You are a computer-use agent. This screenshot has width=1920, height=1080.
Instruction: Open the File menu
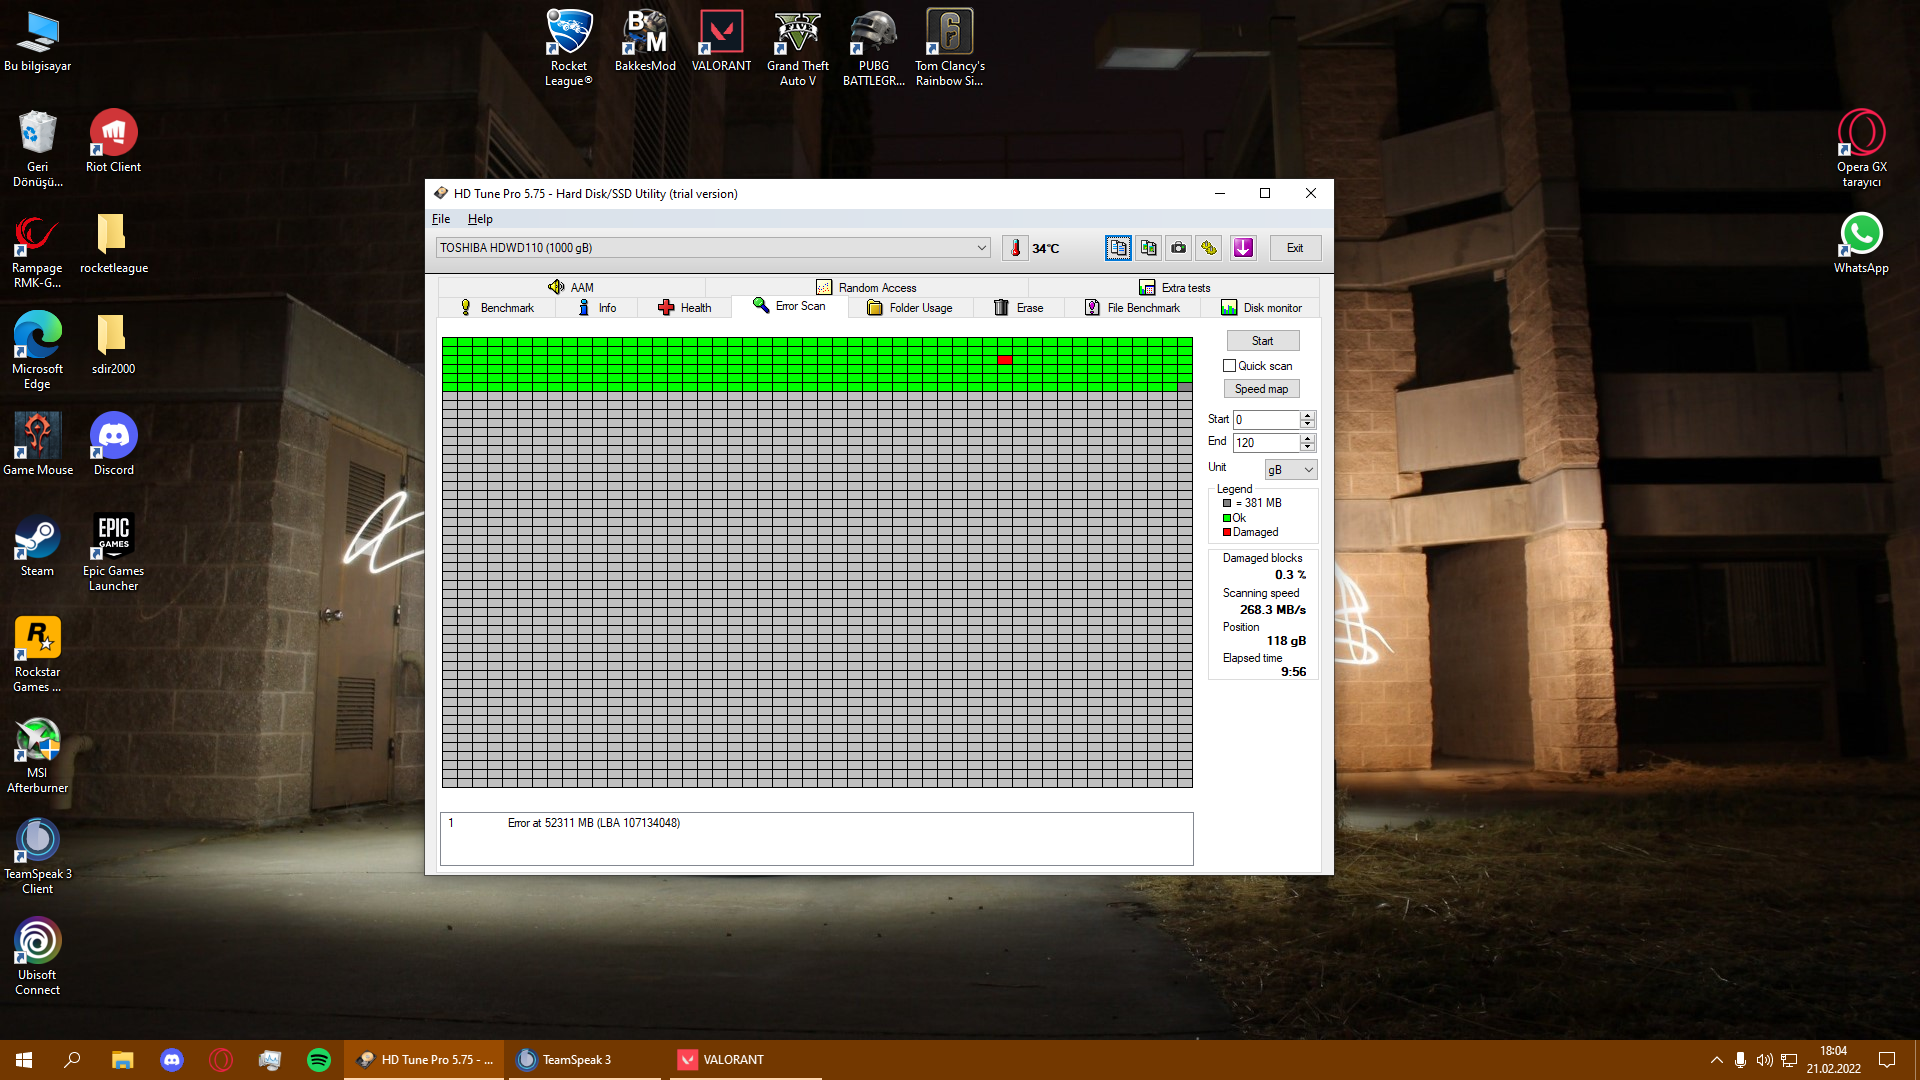tap(441, 219)
